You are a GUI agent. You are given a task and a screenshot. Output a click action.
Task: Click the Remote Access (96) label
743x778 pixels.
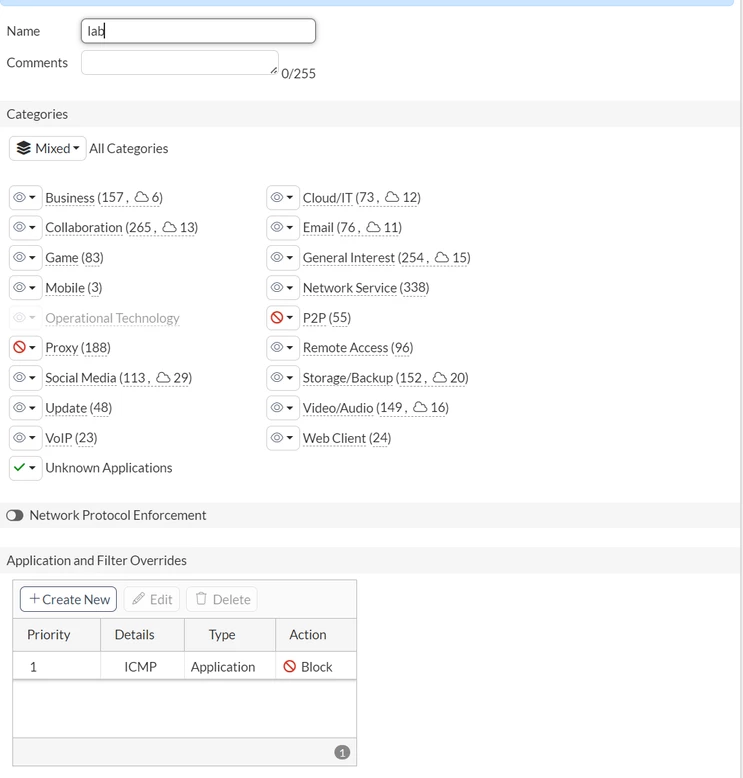[x=358, y=348]
